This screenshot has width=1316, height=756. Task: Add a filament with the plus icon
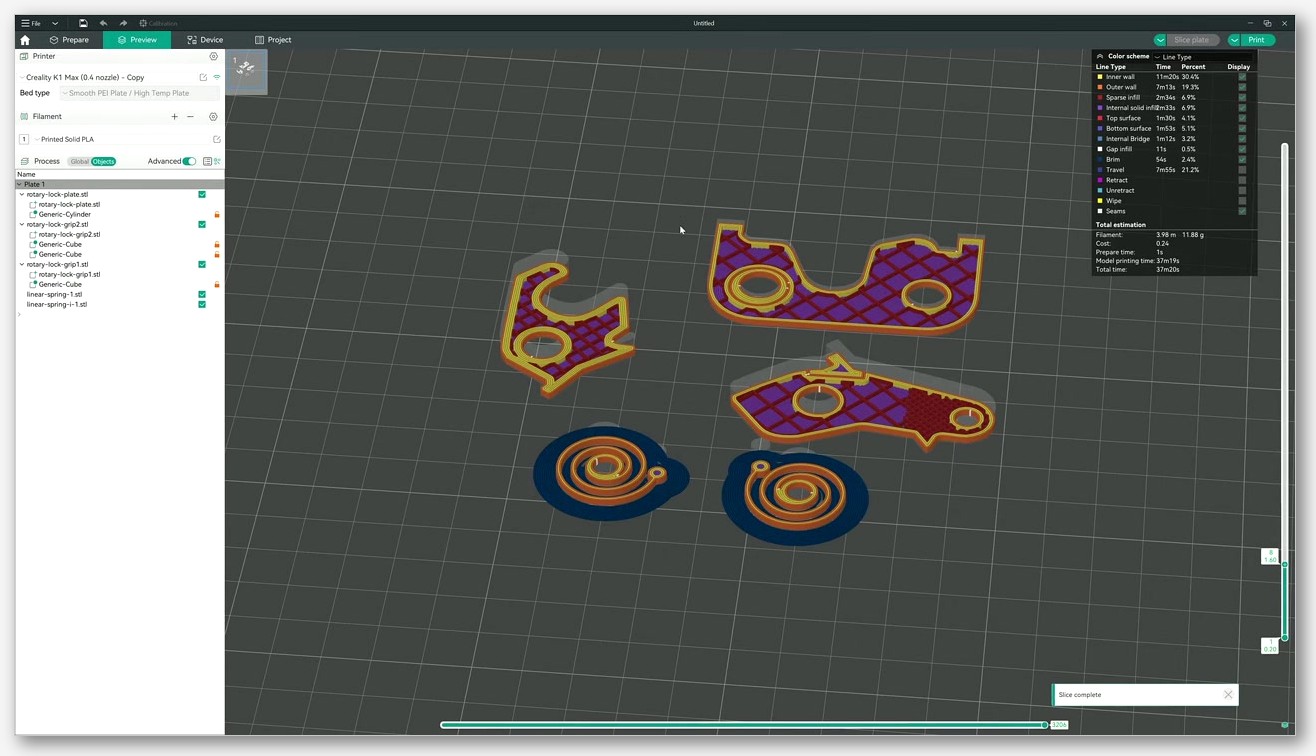[174, 116]
